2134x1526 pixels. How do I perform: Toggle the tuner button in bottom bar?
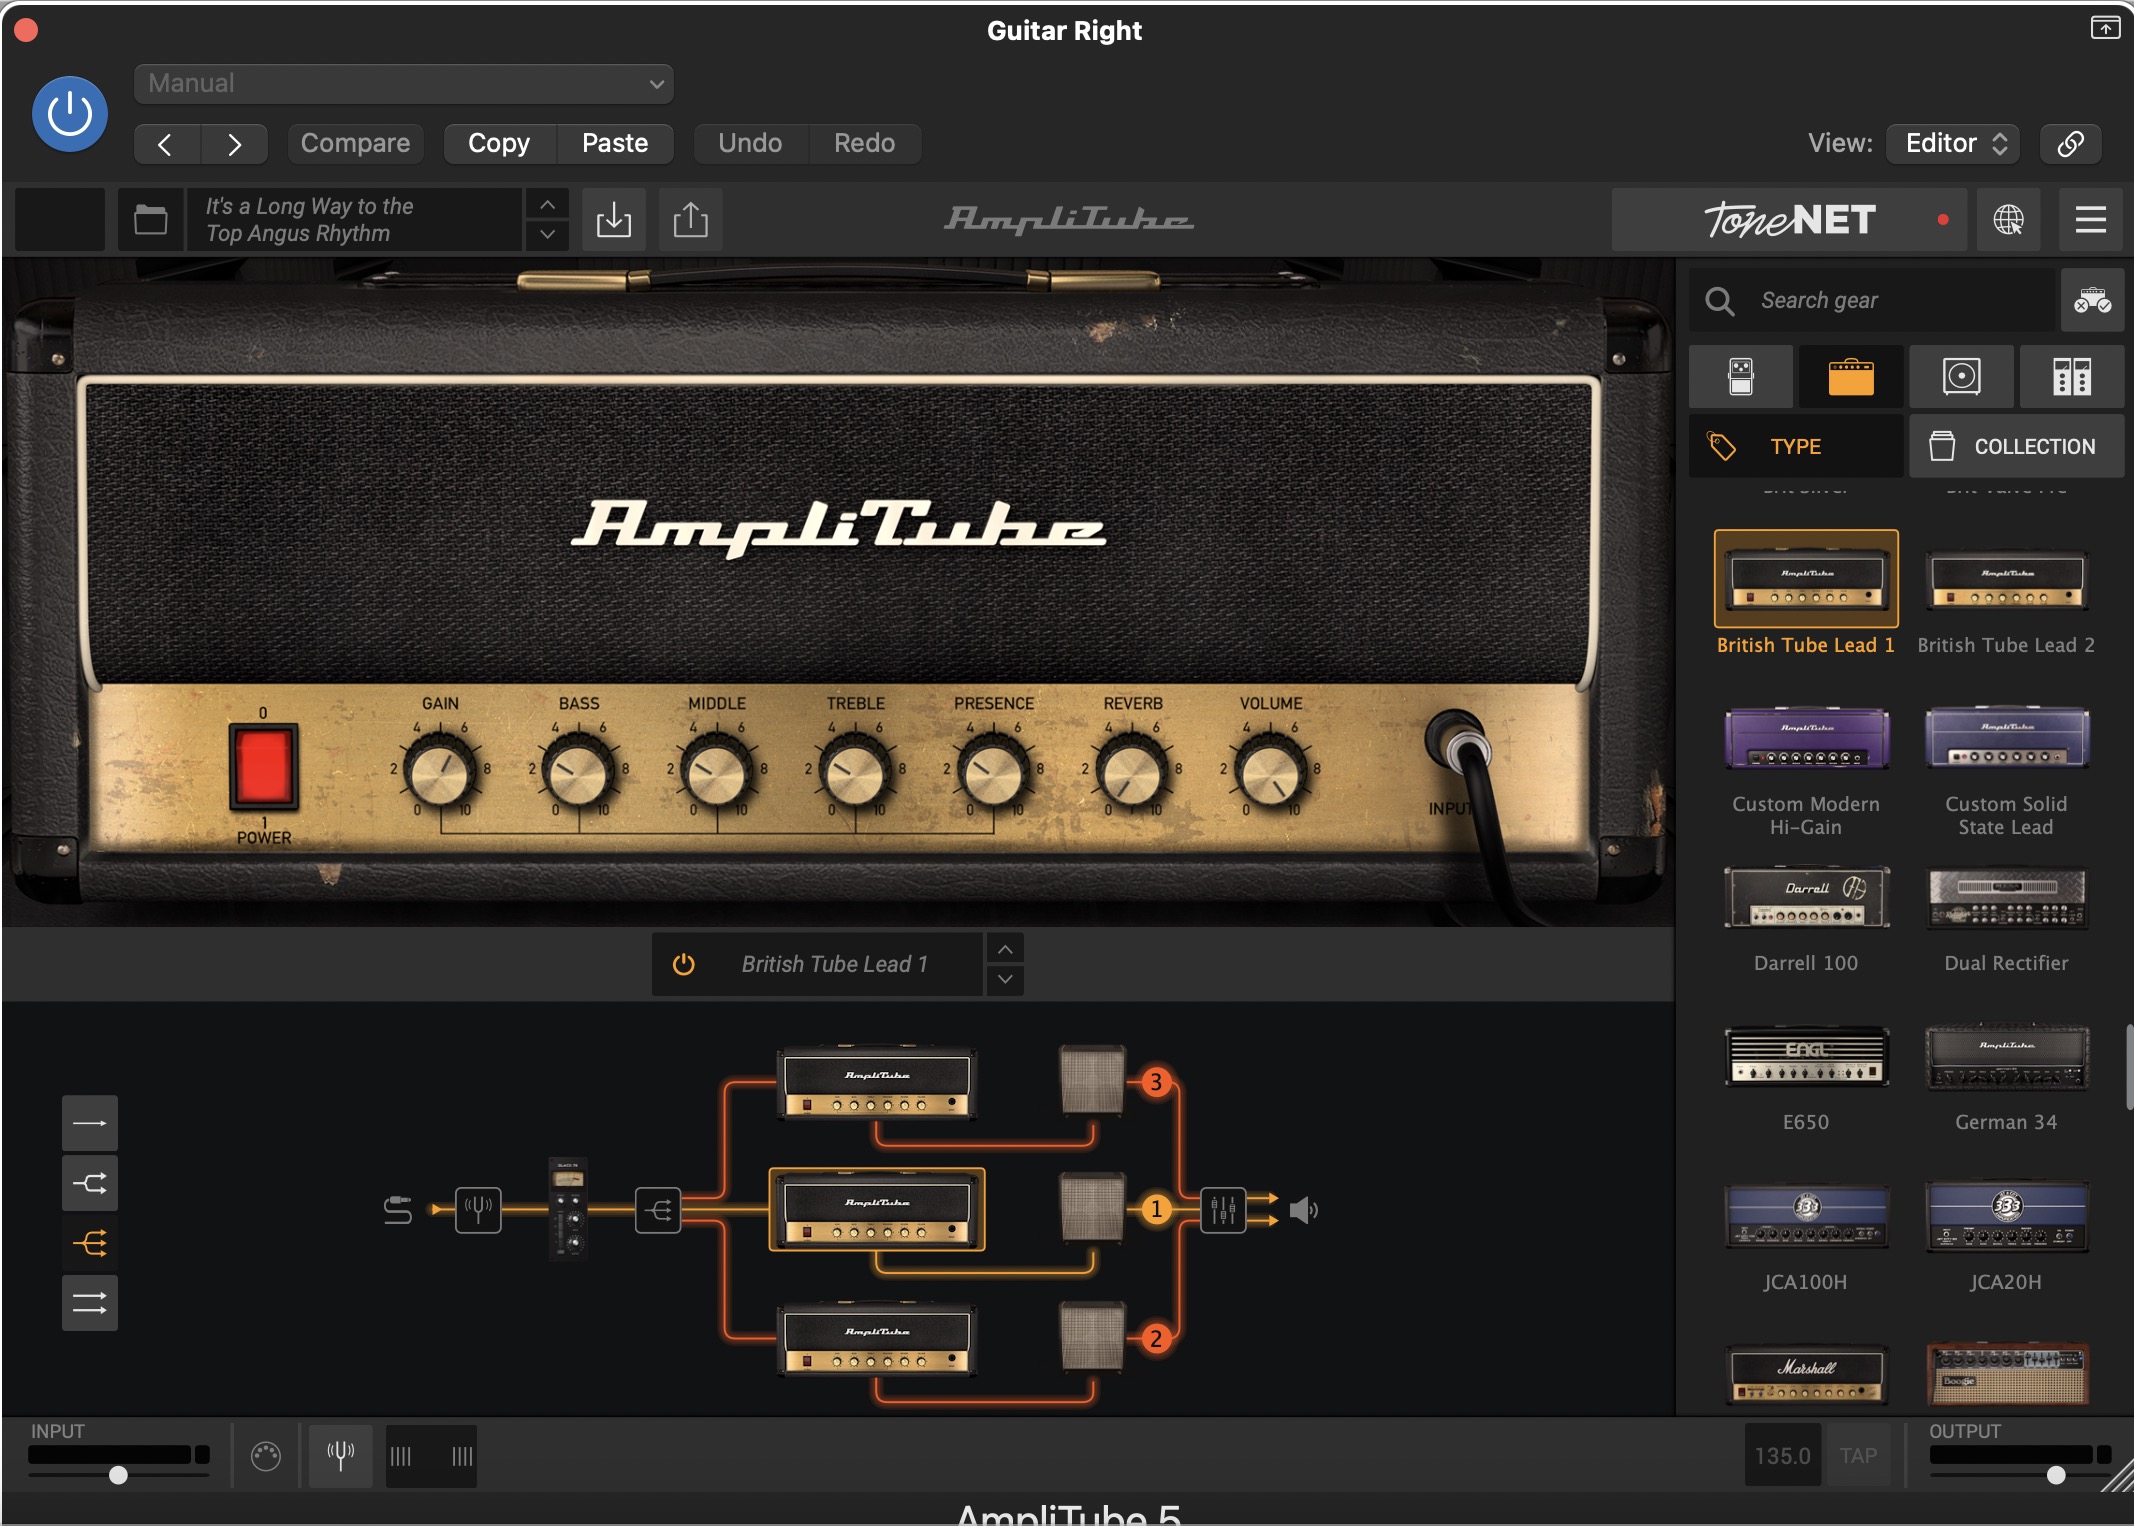pos(341,1456)
